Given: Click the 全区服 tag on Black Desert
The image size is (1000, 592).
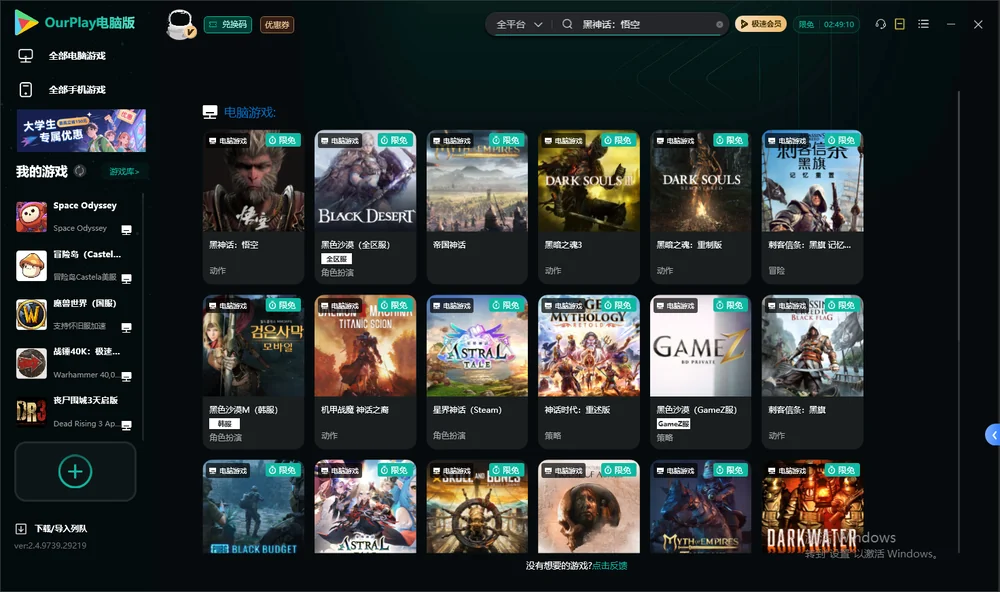Looking at the screenshot, I should (336, 259).
